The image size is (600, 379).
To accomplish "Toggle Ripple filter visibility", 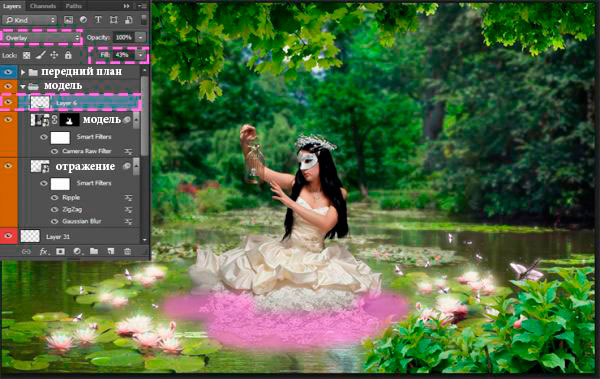I will (54, 198).
